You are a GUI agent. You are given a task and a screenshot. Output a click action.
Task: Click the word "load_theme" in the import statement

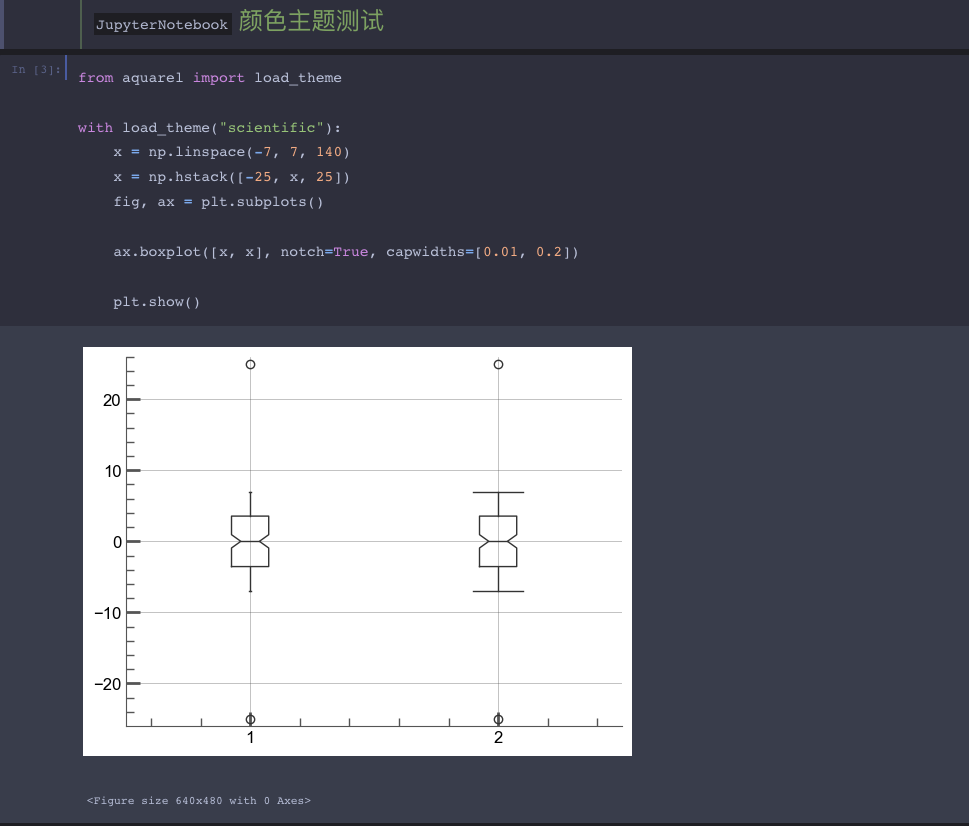click(297, 77)
